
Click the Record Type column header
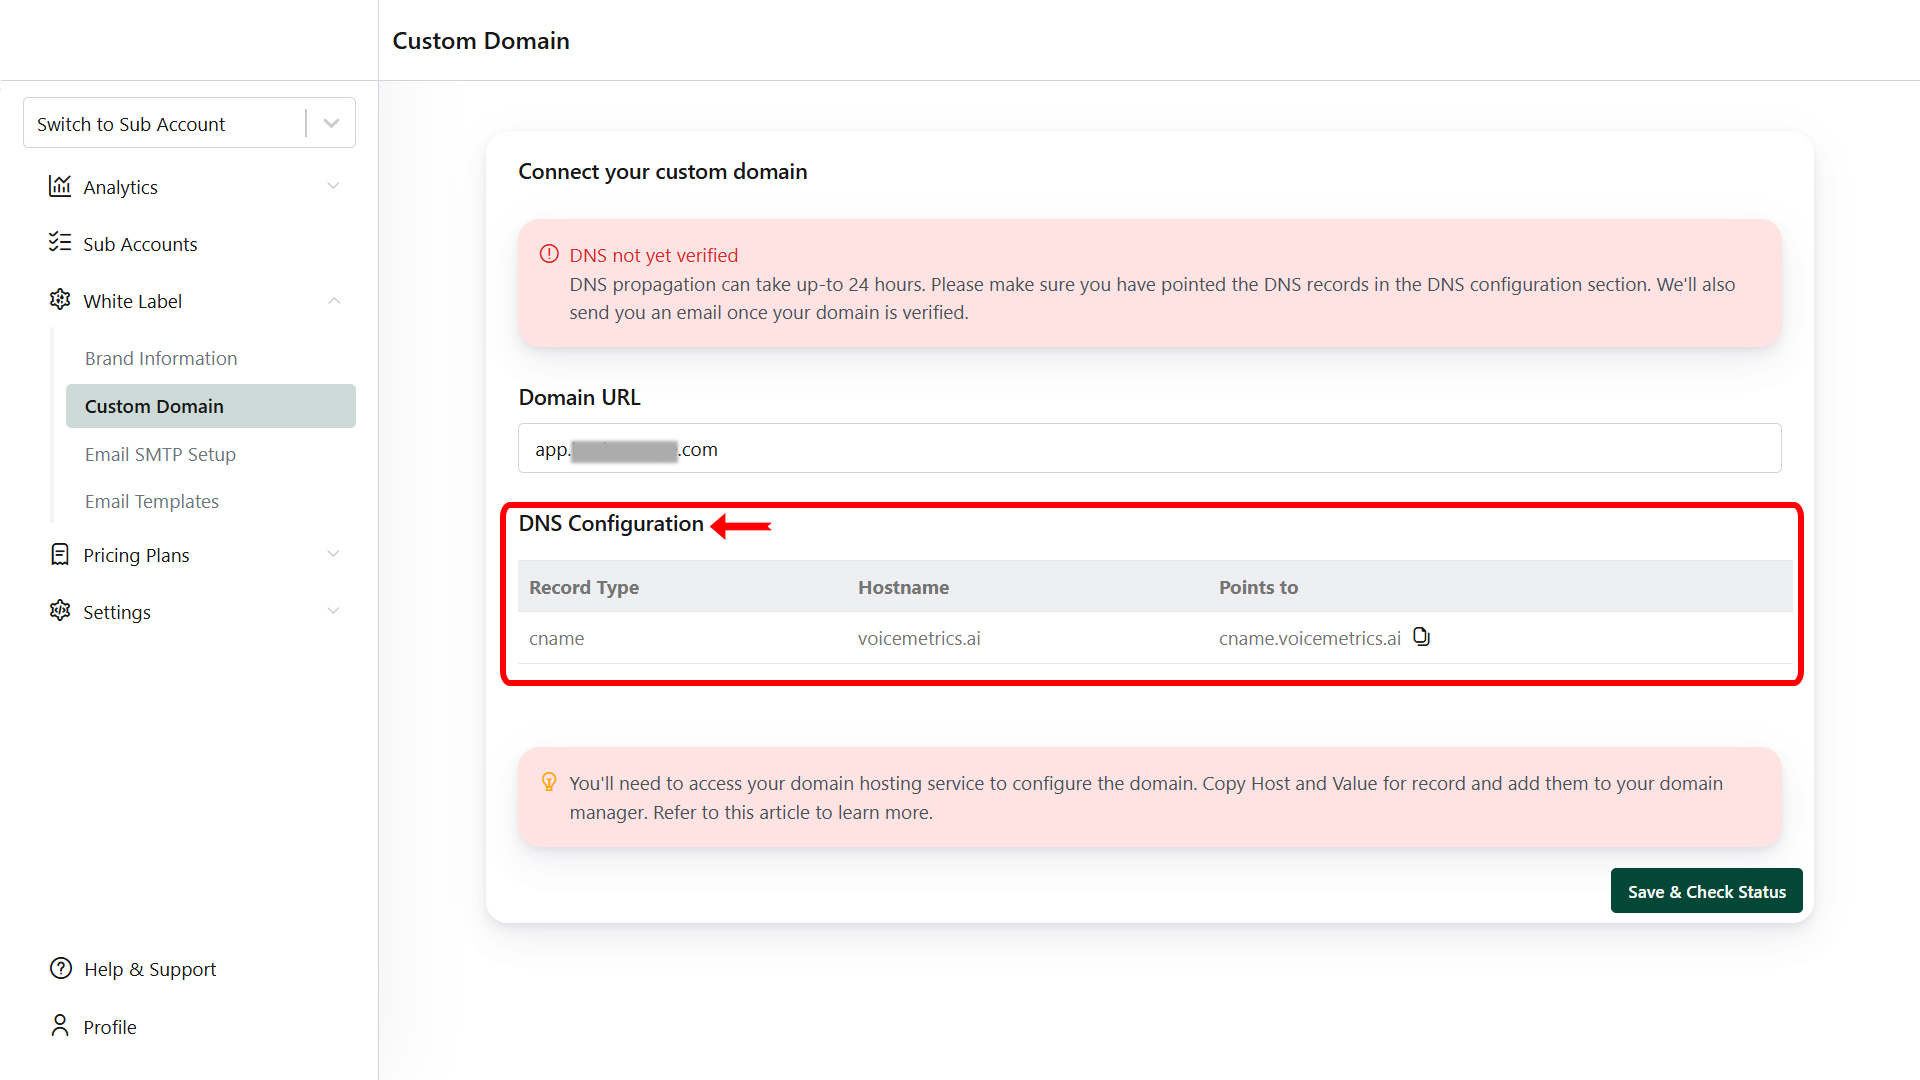pyautogui.click(x=584, y=587)
